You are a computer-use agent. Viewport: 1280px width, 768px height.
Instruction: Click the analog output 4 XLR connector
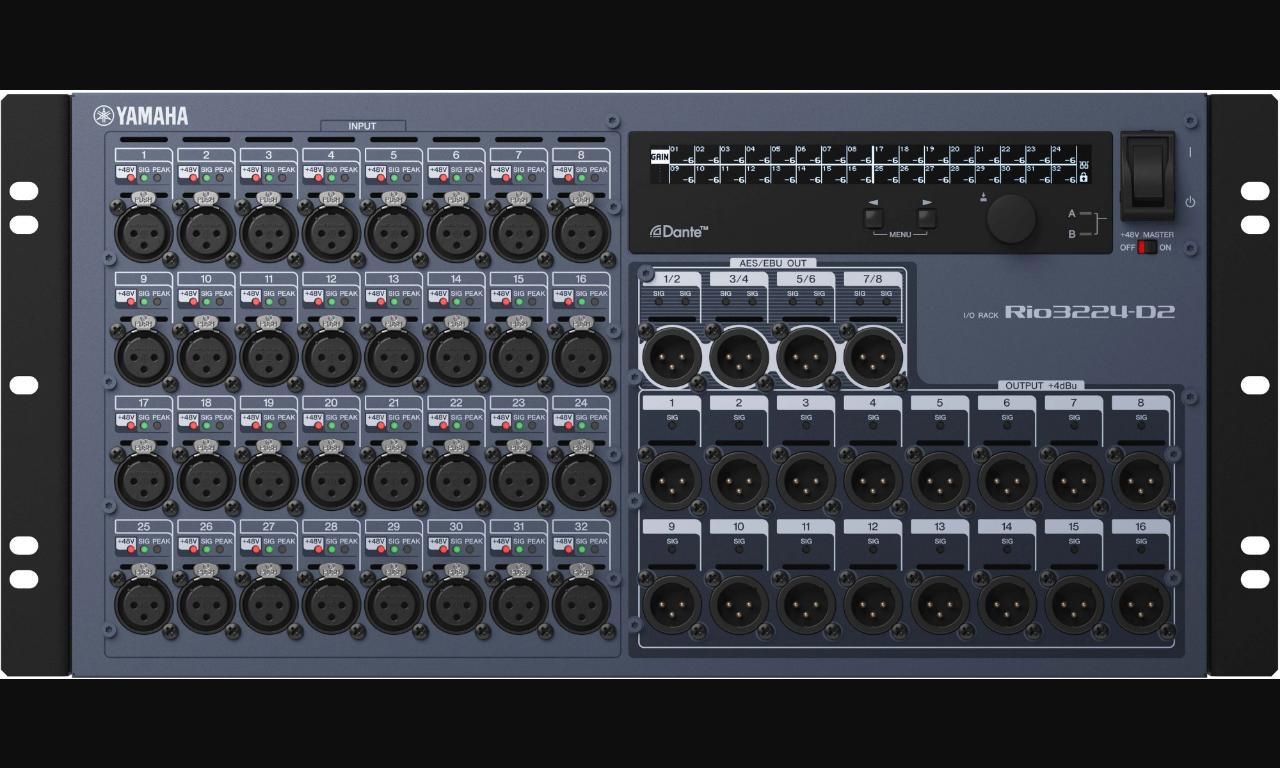click(x=873, y=481)
